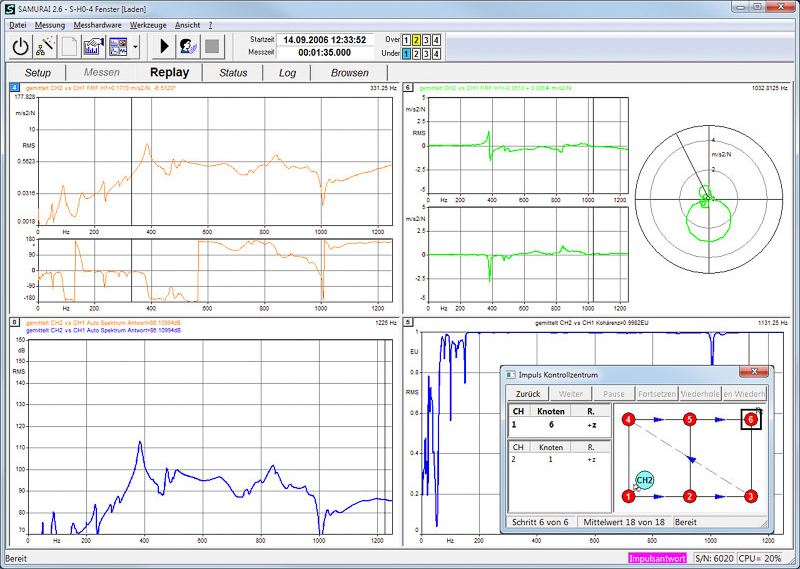Image resolution: width=800 pixels, height=569 pixels.
Task: Click the blank new document icon
Action: tap(70, 45)
